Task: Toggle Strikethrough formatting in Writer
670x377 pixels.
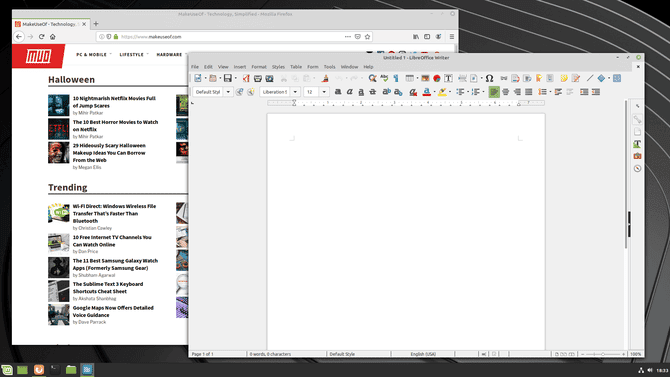Action: [x=373, y=92]
